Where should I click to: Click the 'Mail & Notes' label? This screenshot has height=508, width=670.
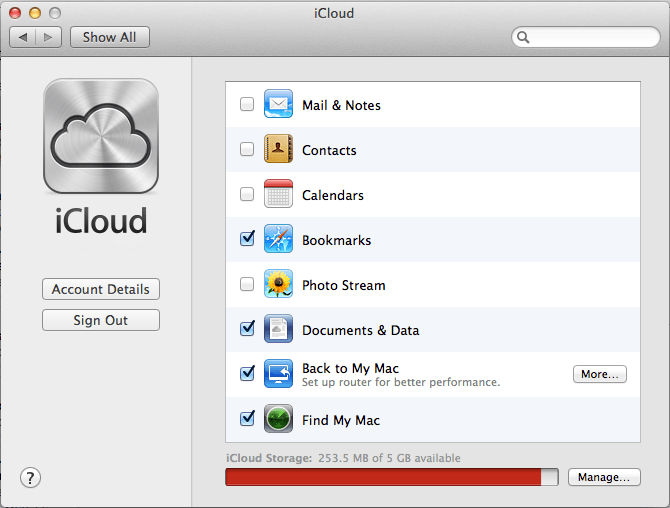(341, 105)
